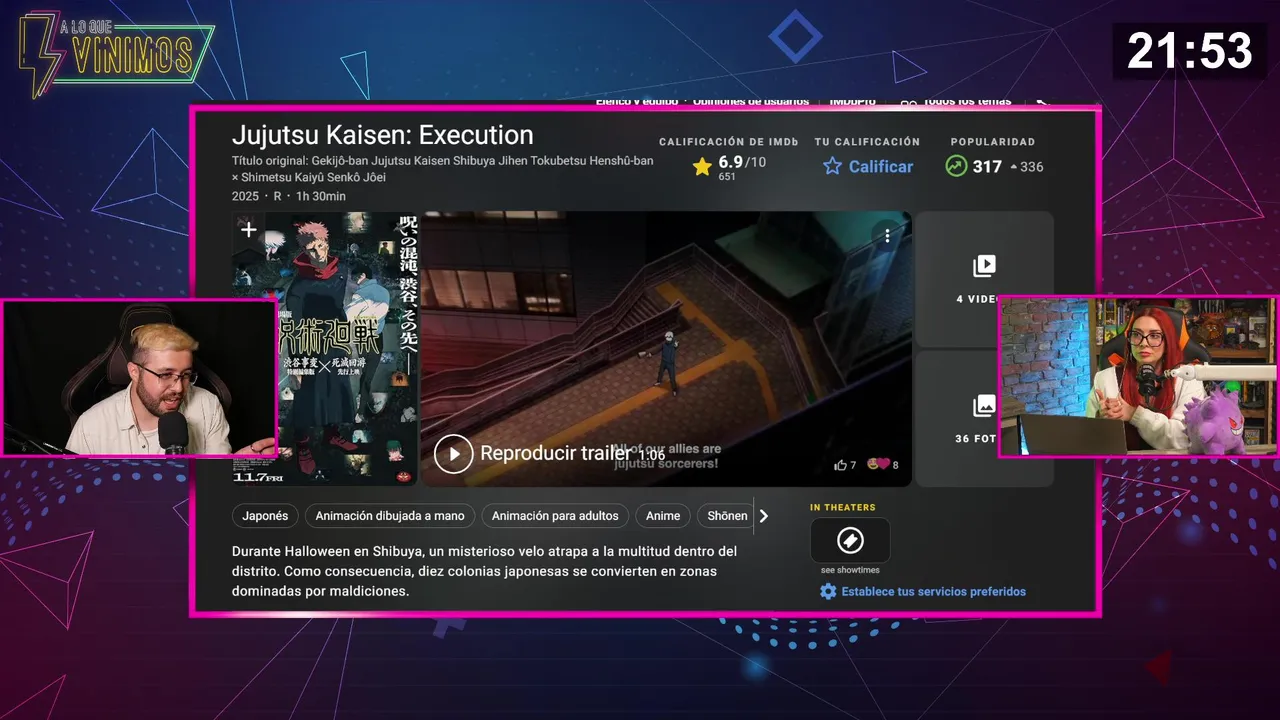Click the heart reaction emoji on trailer
Image resolution: width=1280 pixels, height=720 pixels.
882,465
